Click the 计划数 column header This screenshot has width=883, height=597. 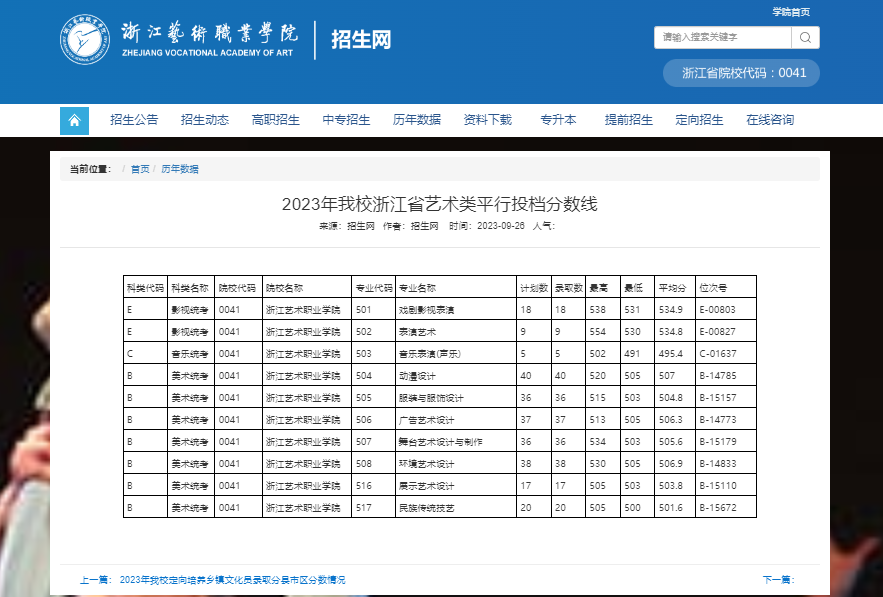pyautogui.click(x=534, y=288)
